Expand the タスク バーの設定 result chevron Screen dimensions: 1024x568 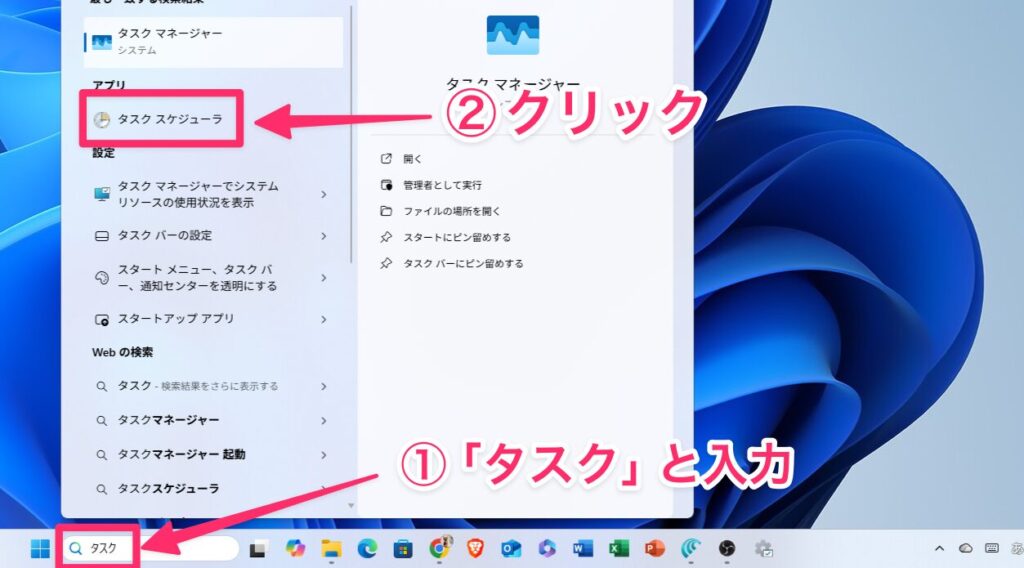click(324, 236)
